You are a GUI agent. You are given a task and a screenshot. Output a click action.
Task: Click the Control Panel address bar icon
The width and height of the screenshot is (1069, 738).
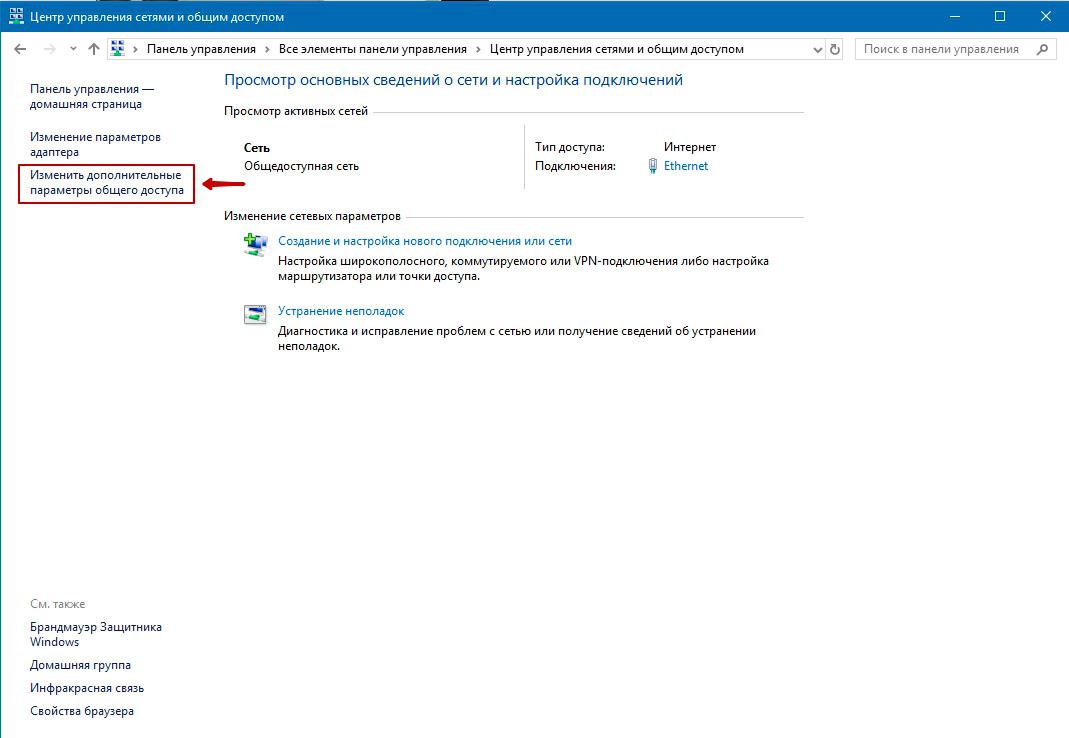[117, 48]
